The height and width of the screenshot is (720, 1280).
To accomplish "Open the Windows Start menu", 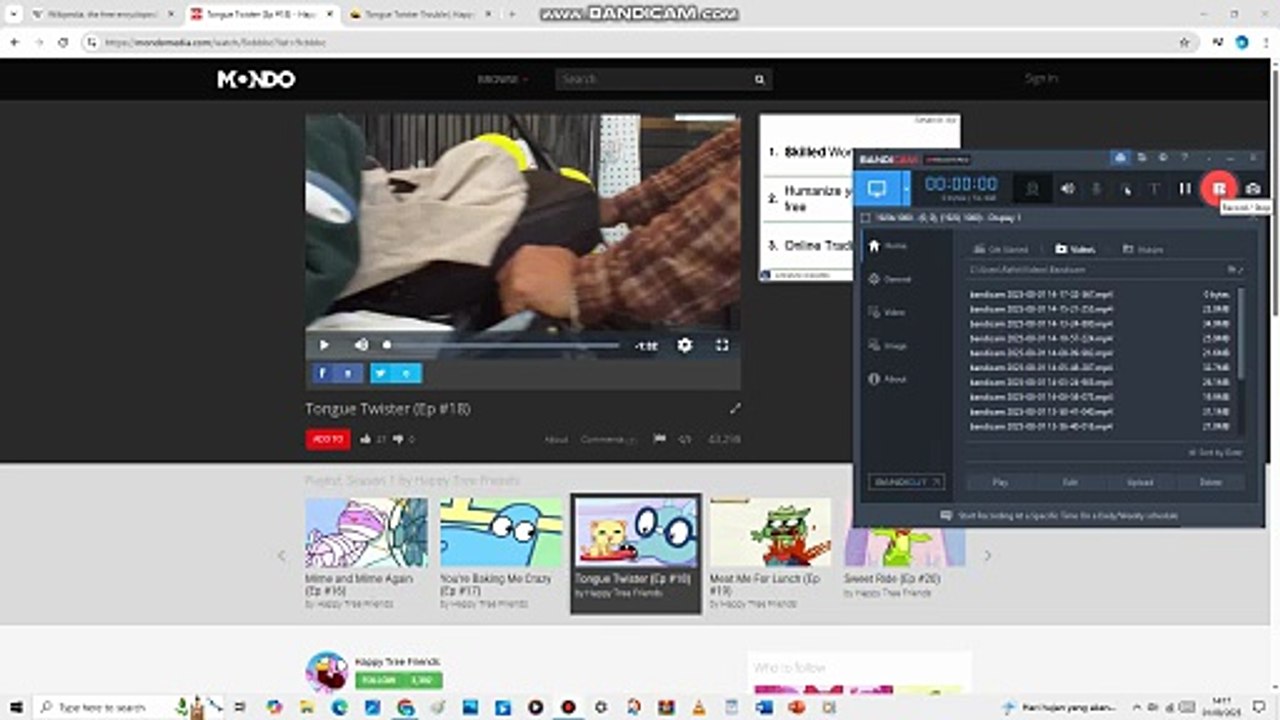I will 16,707.
